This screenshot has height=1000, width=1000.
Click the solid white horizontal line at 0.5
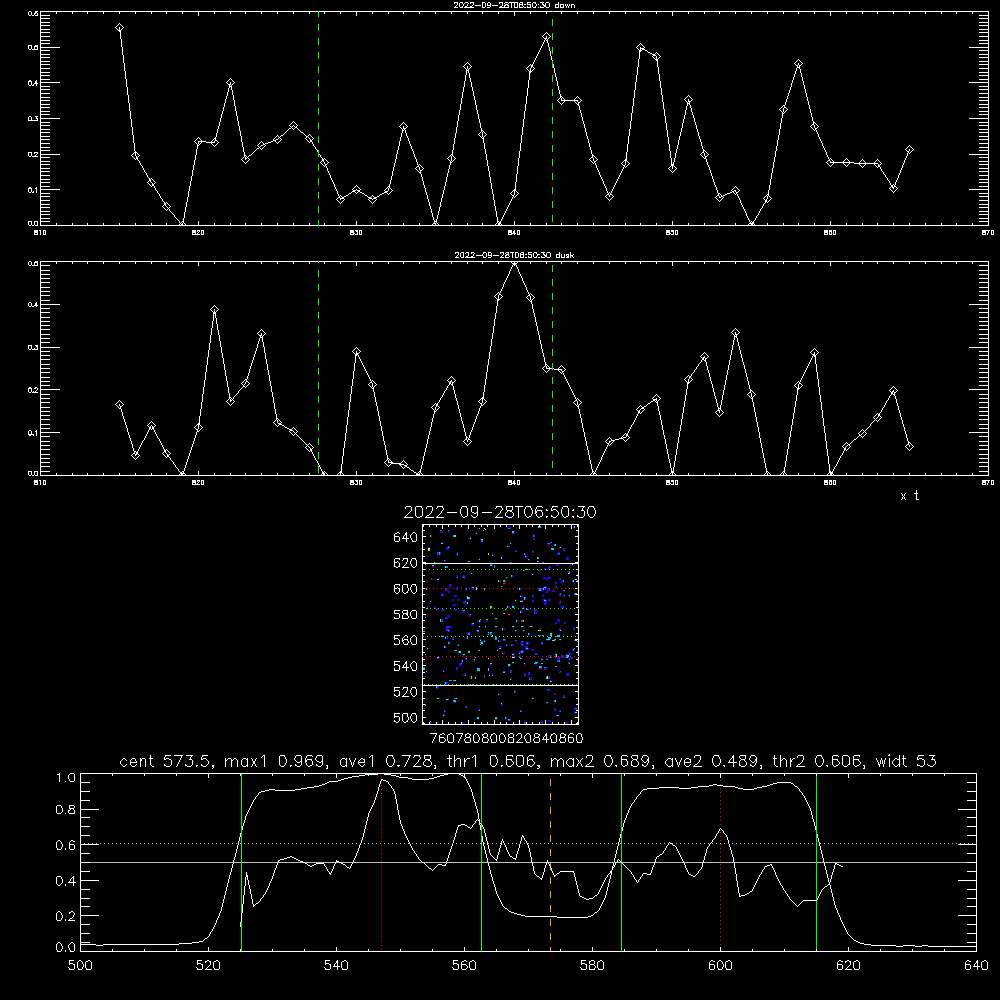pyautogui.click(x=529, y=862)
